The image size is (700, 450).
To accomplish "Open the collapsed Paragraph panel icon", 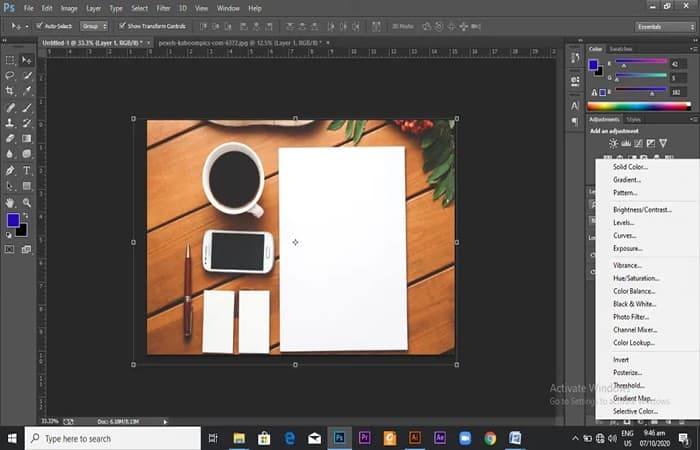I will pos(575,121).
